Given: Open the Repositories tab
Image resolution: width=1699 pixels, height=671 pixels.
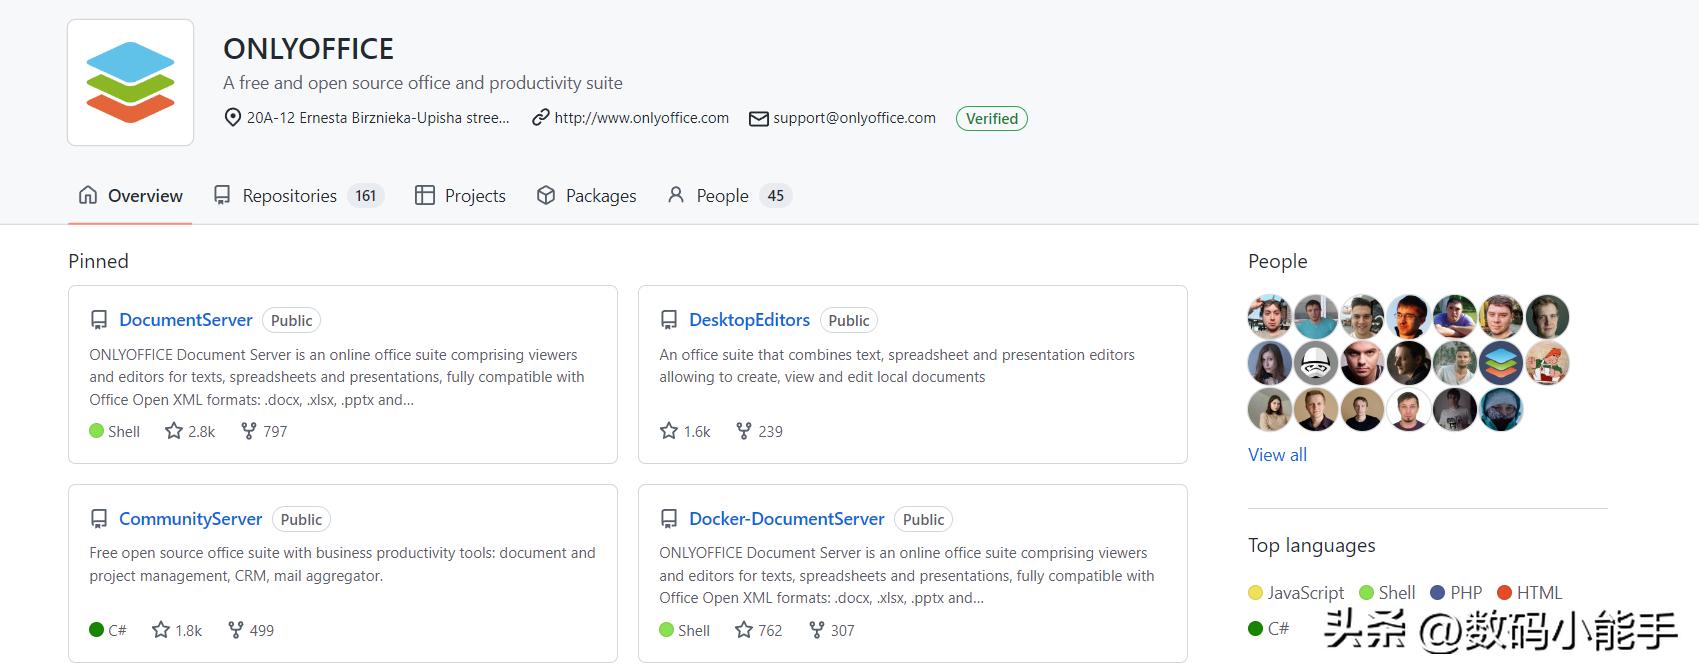Looking at the screenshot, I should 289,196.
